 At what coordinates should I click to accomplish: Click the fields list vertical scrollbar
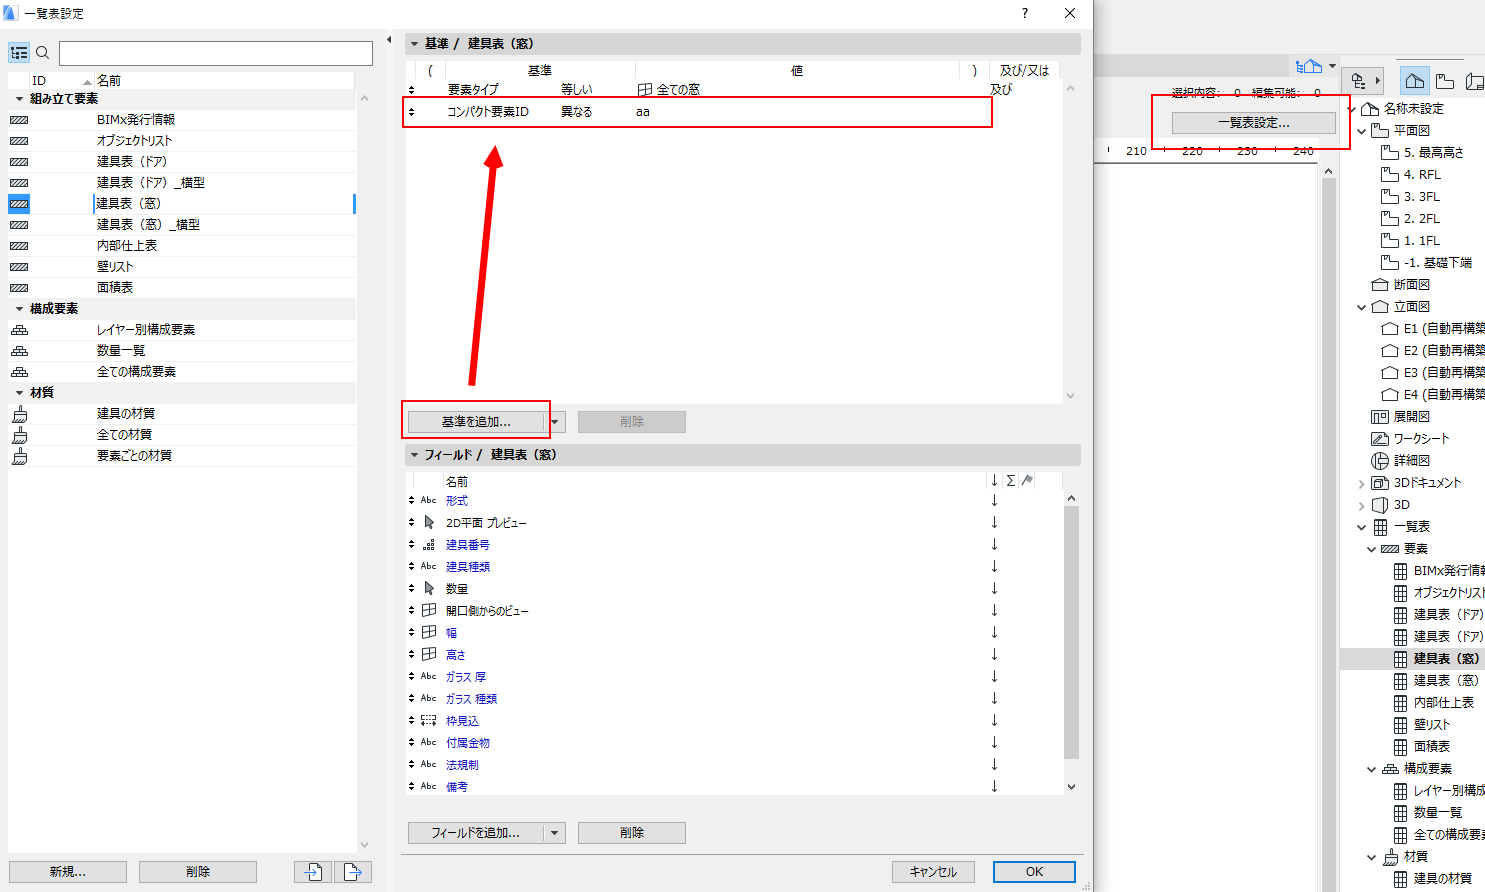click(x=1071, y=632)
